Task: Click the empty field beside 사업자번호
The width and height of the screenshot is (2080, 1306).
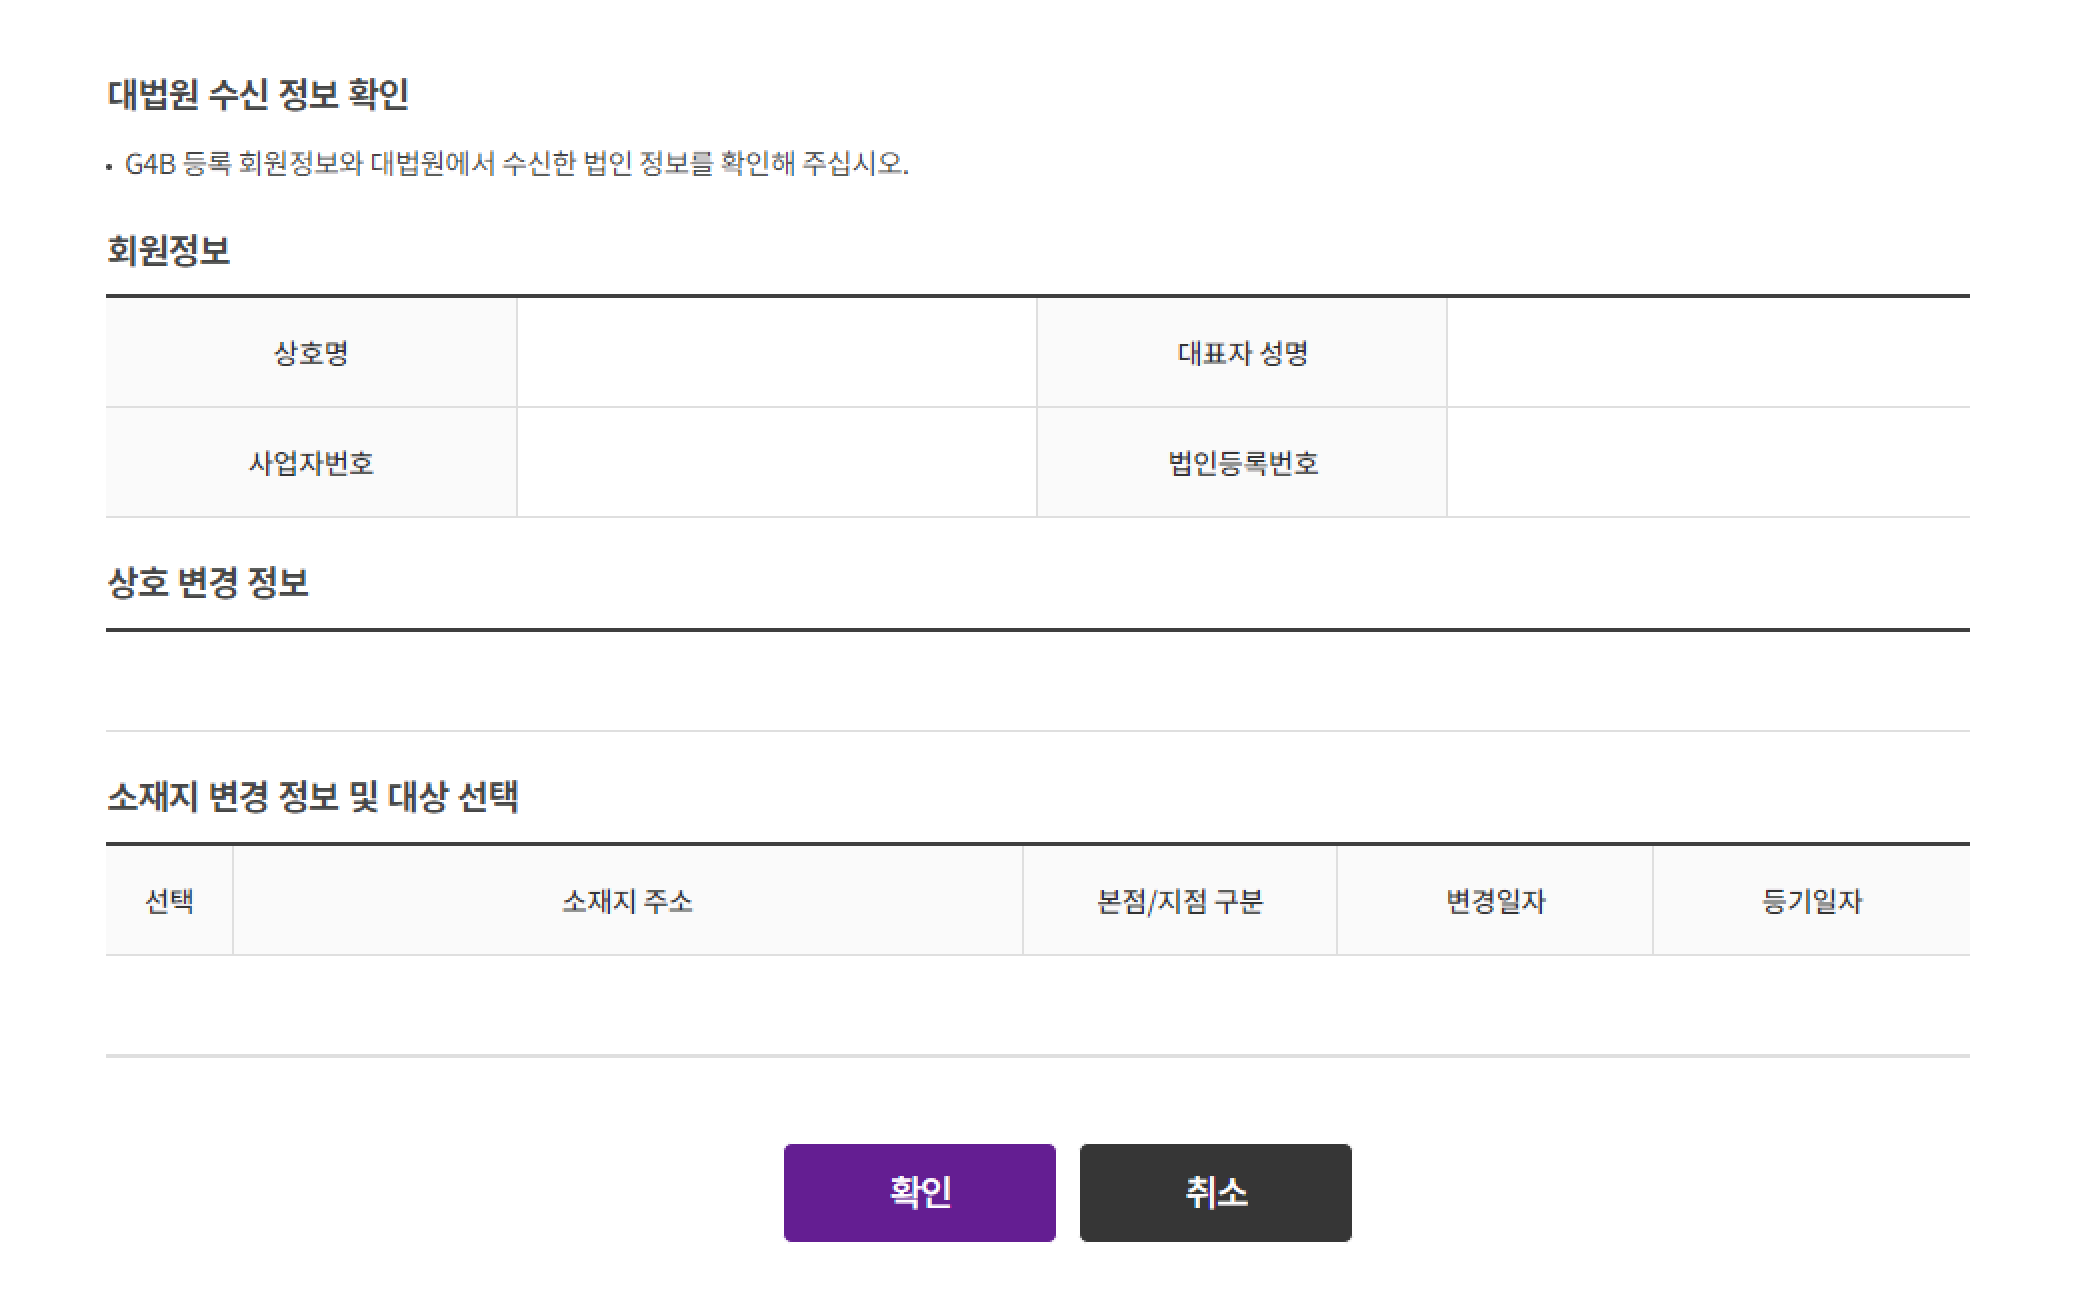Action: tap(775, 462)
